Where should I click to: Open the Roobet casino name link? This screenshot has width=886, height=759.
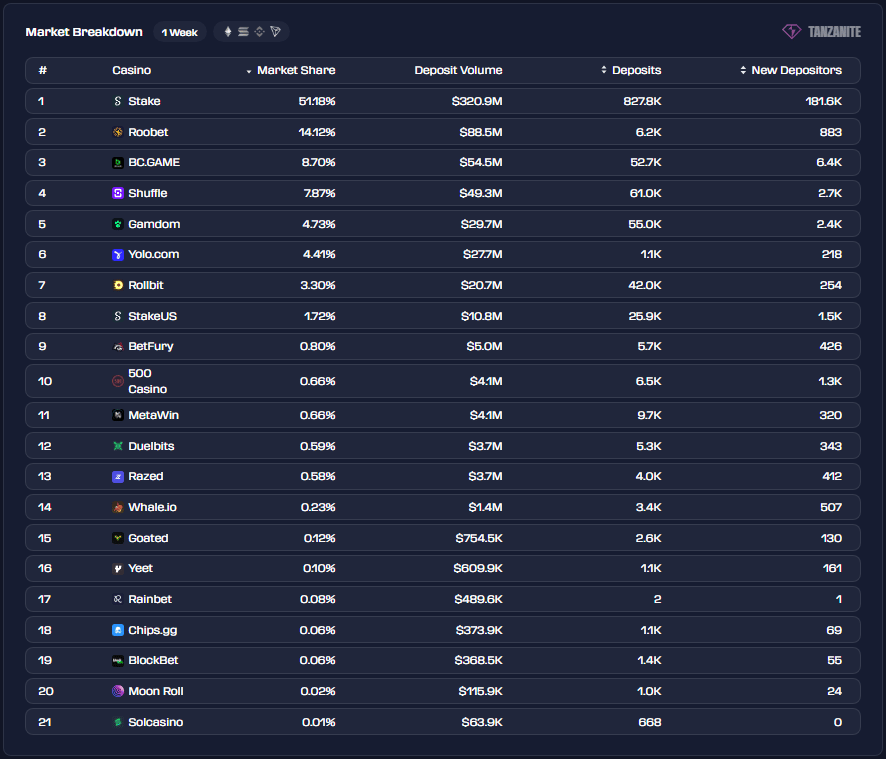click(148, 132)
